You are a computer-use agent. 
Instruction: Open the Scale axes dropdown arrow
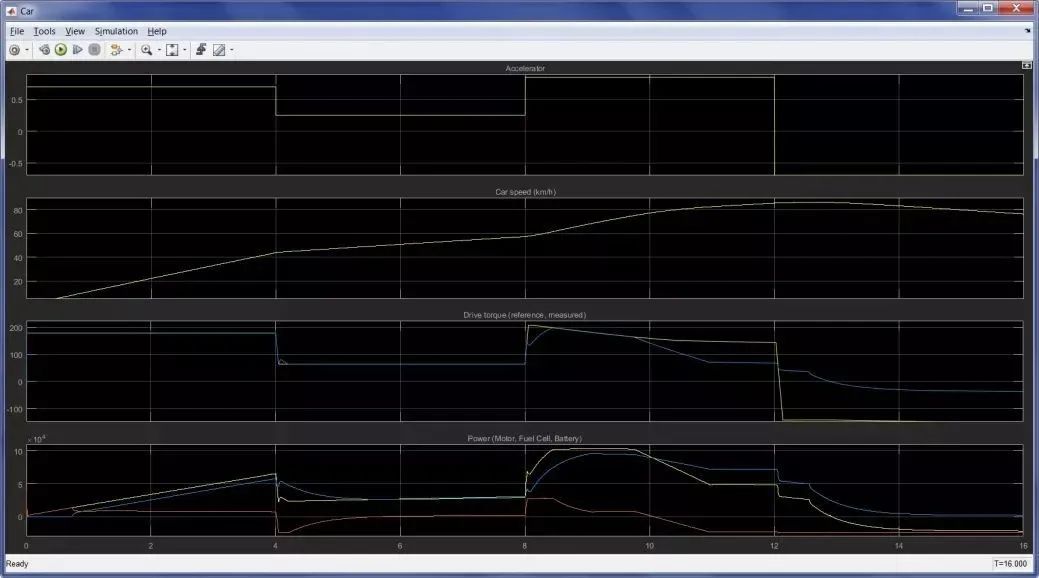click(184, 49)
